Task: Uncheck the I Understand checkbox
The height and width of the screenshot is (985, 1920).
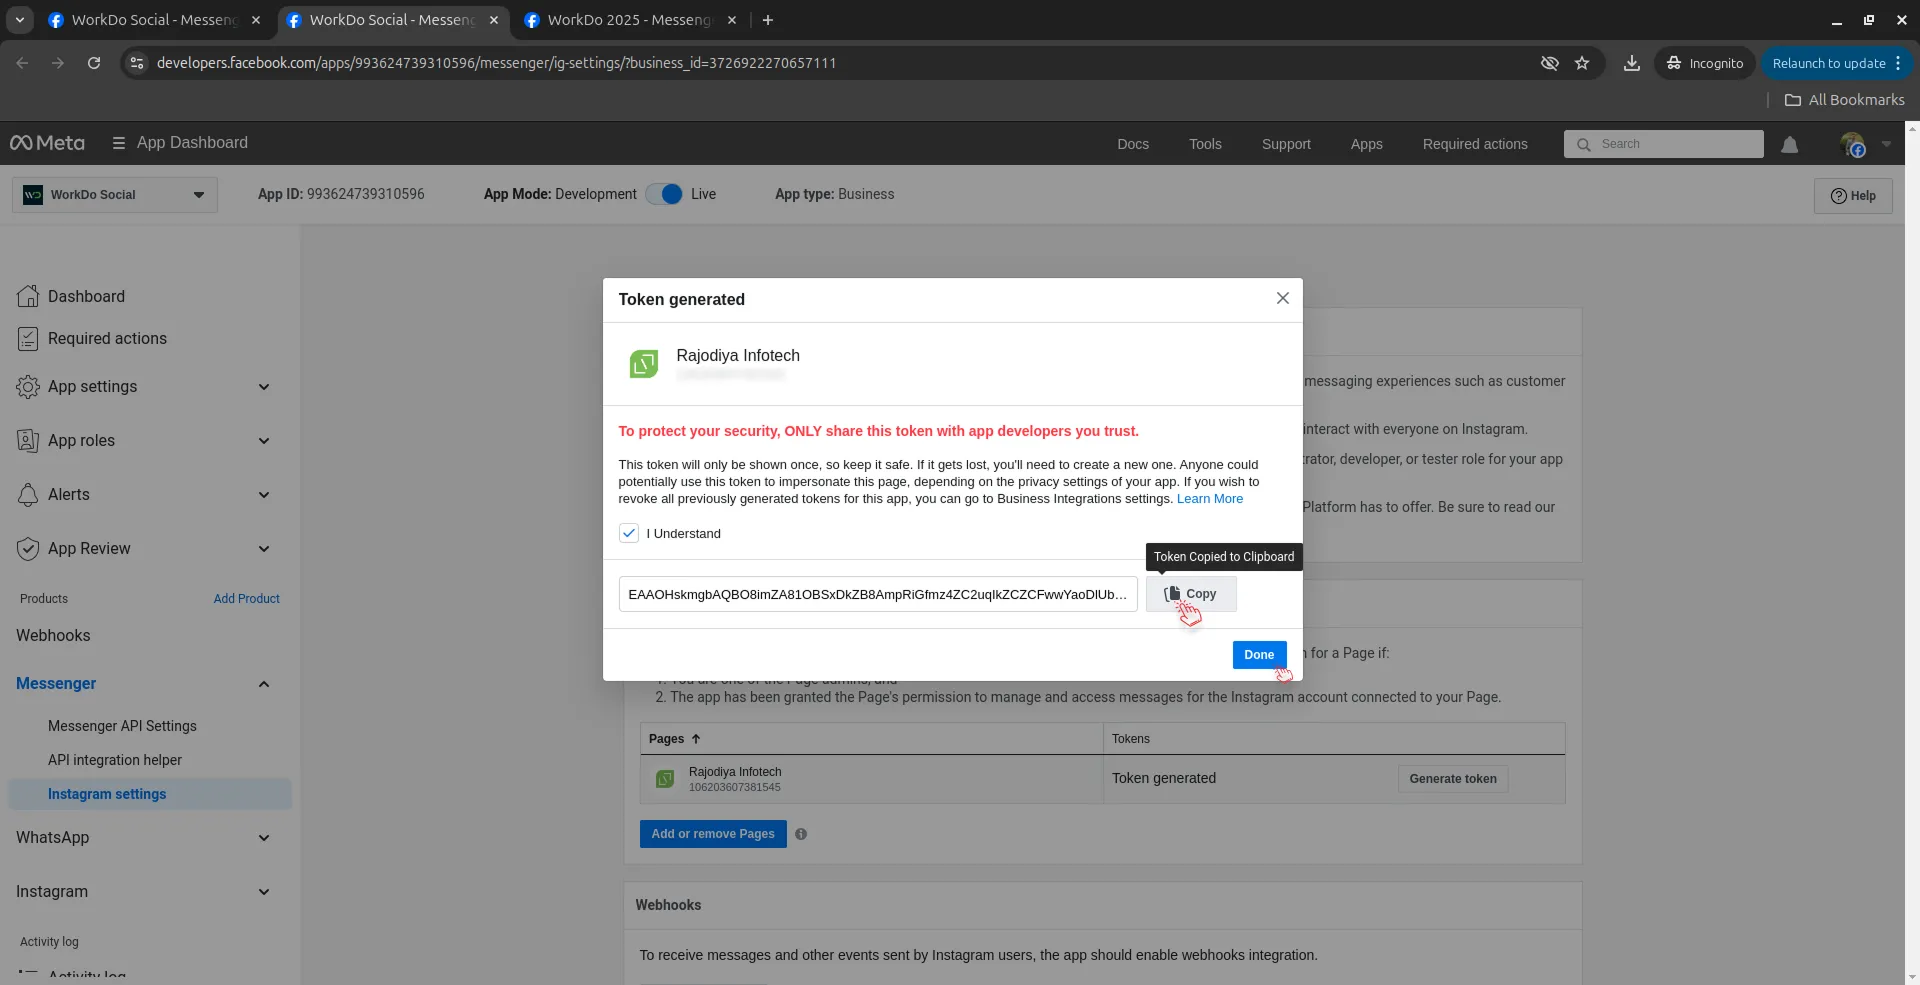Action: 629,533
